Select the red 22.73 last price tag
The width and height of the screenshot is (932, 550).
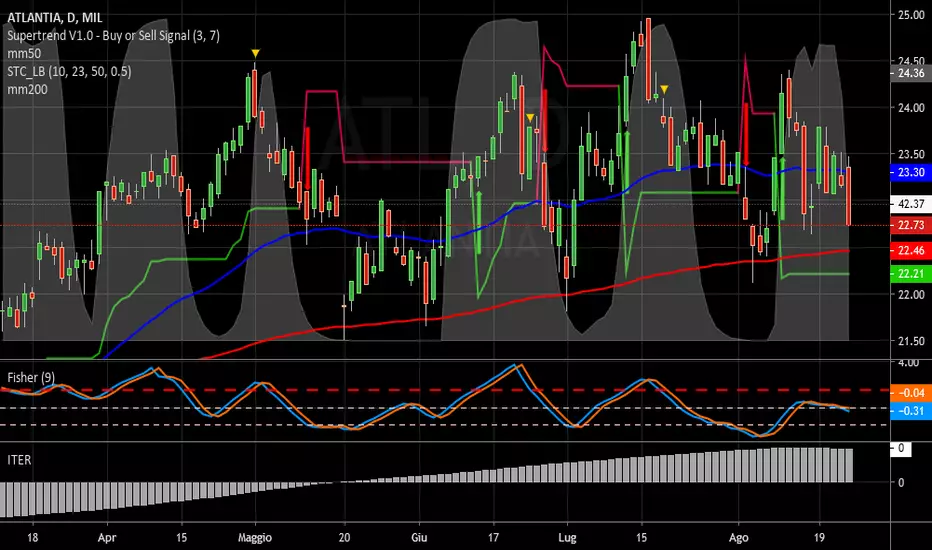tap(911, 225)
